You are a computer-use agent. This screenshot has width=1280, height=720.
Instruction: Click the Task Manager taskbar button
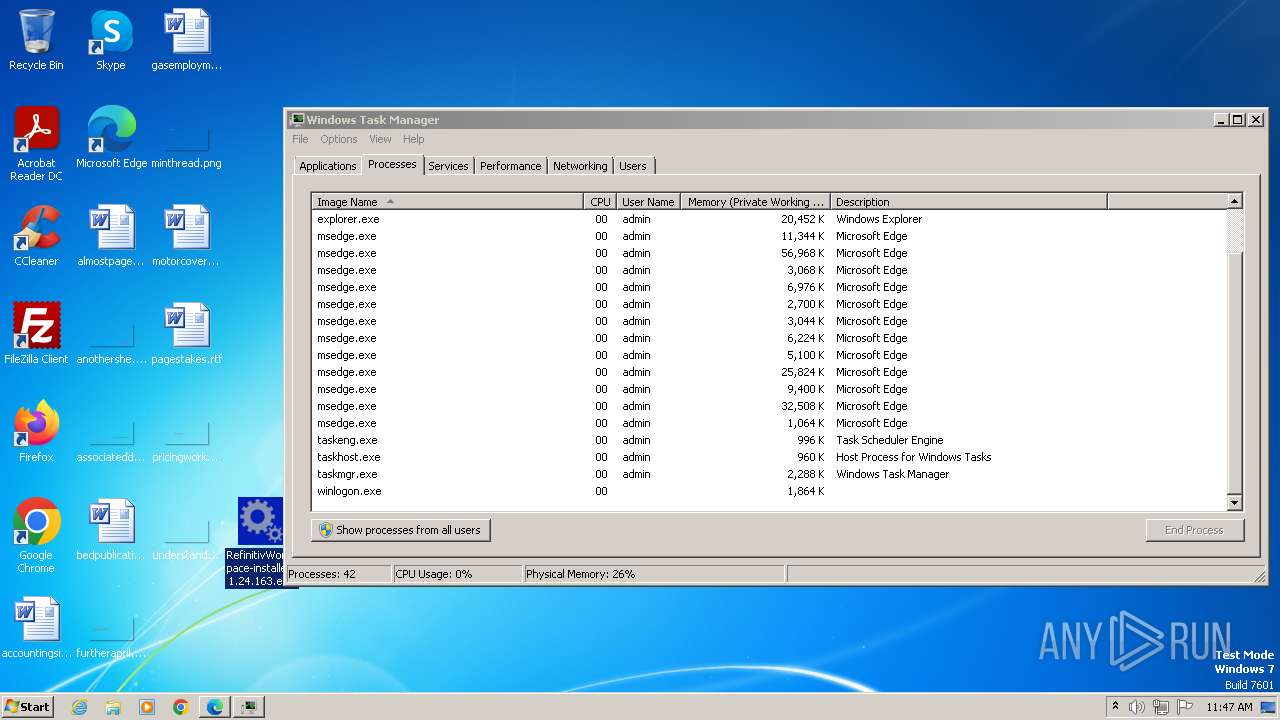249,707
